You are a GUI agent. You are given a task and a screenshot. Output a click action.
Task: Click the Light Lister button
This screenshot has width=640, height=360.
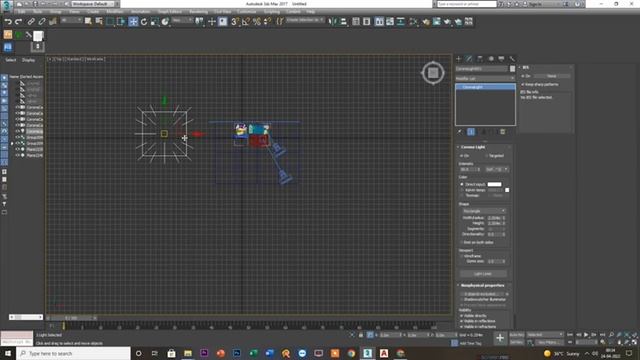pos(483,274)
